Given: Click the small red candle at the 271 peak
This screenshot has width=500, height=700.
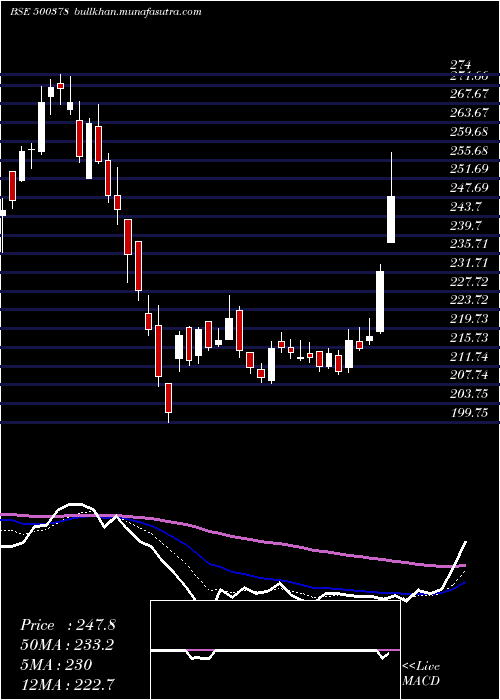Looking at the screenshot, I should point(60,86).
